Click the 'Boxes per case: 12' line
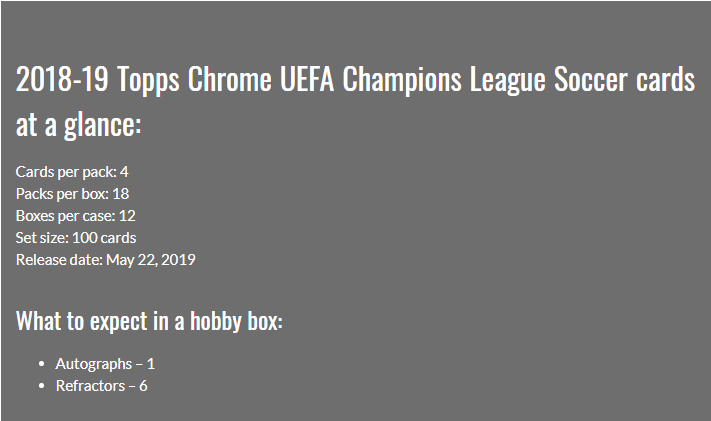 [76, 216]
